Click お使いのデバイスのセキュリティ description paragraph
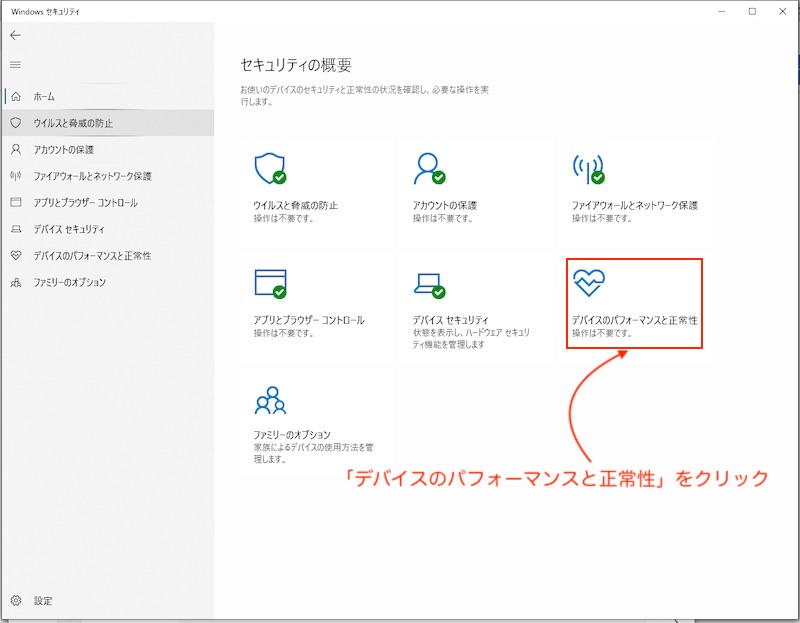Image resolution: width=800 pixels, height=623 pixels. [x=364, y=95]
